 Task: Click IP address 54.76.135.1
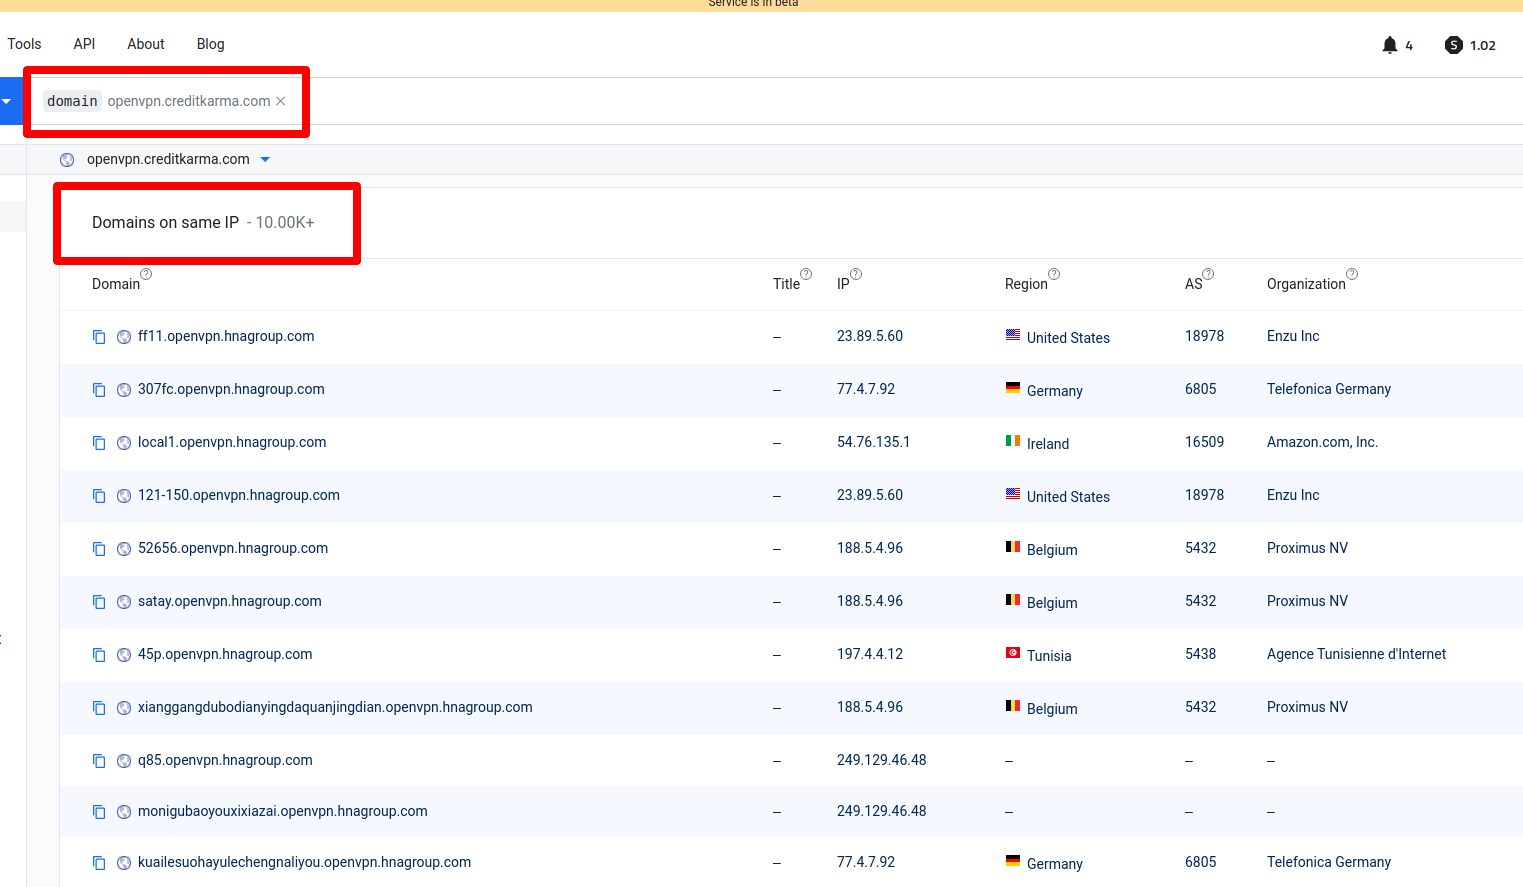tap(873, 442)
